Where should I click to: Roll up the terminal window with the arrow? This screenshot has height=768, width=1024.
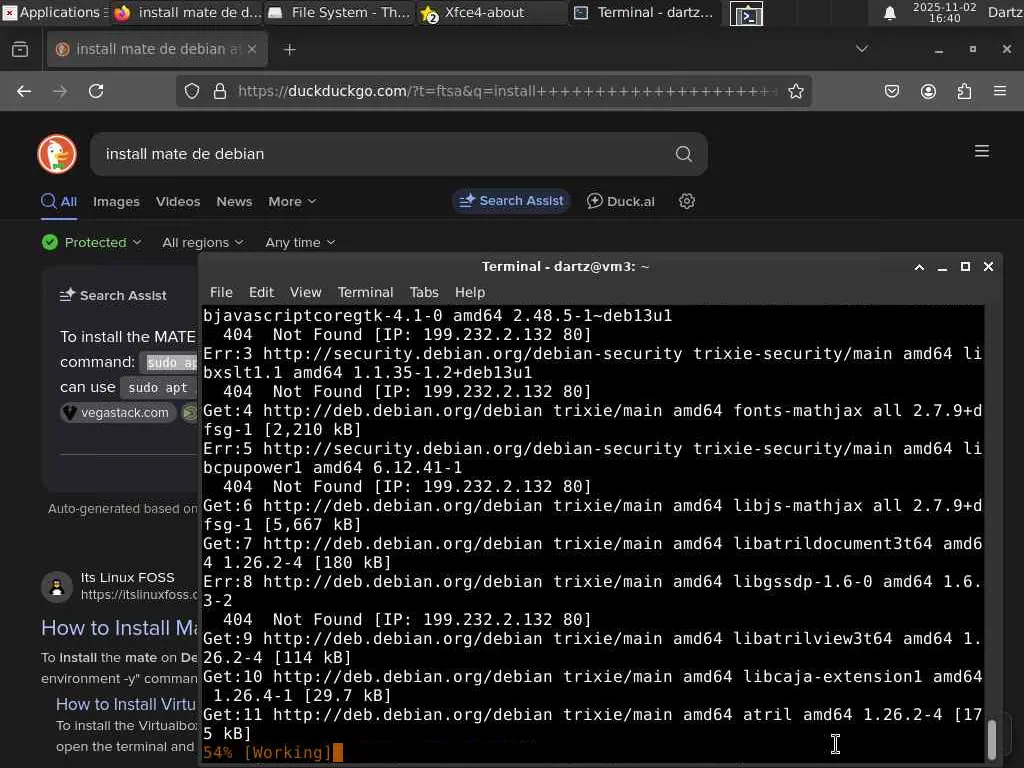click(x=919, y=267)
